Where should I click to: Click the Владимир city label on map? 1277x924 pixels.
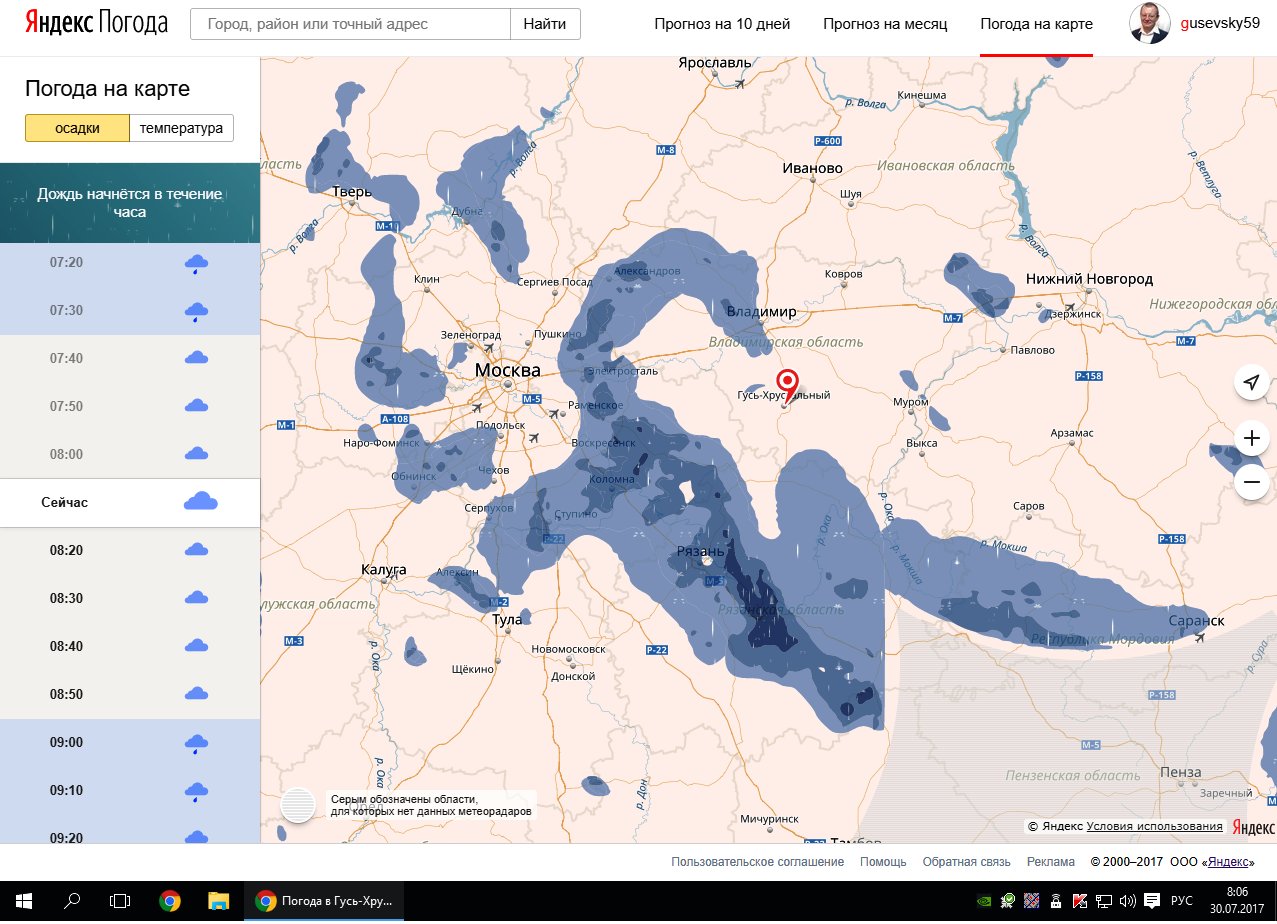761,312
